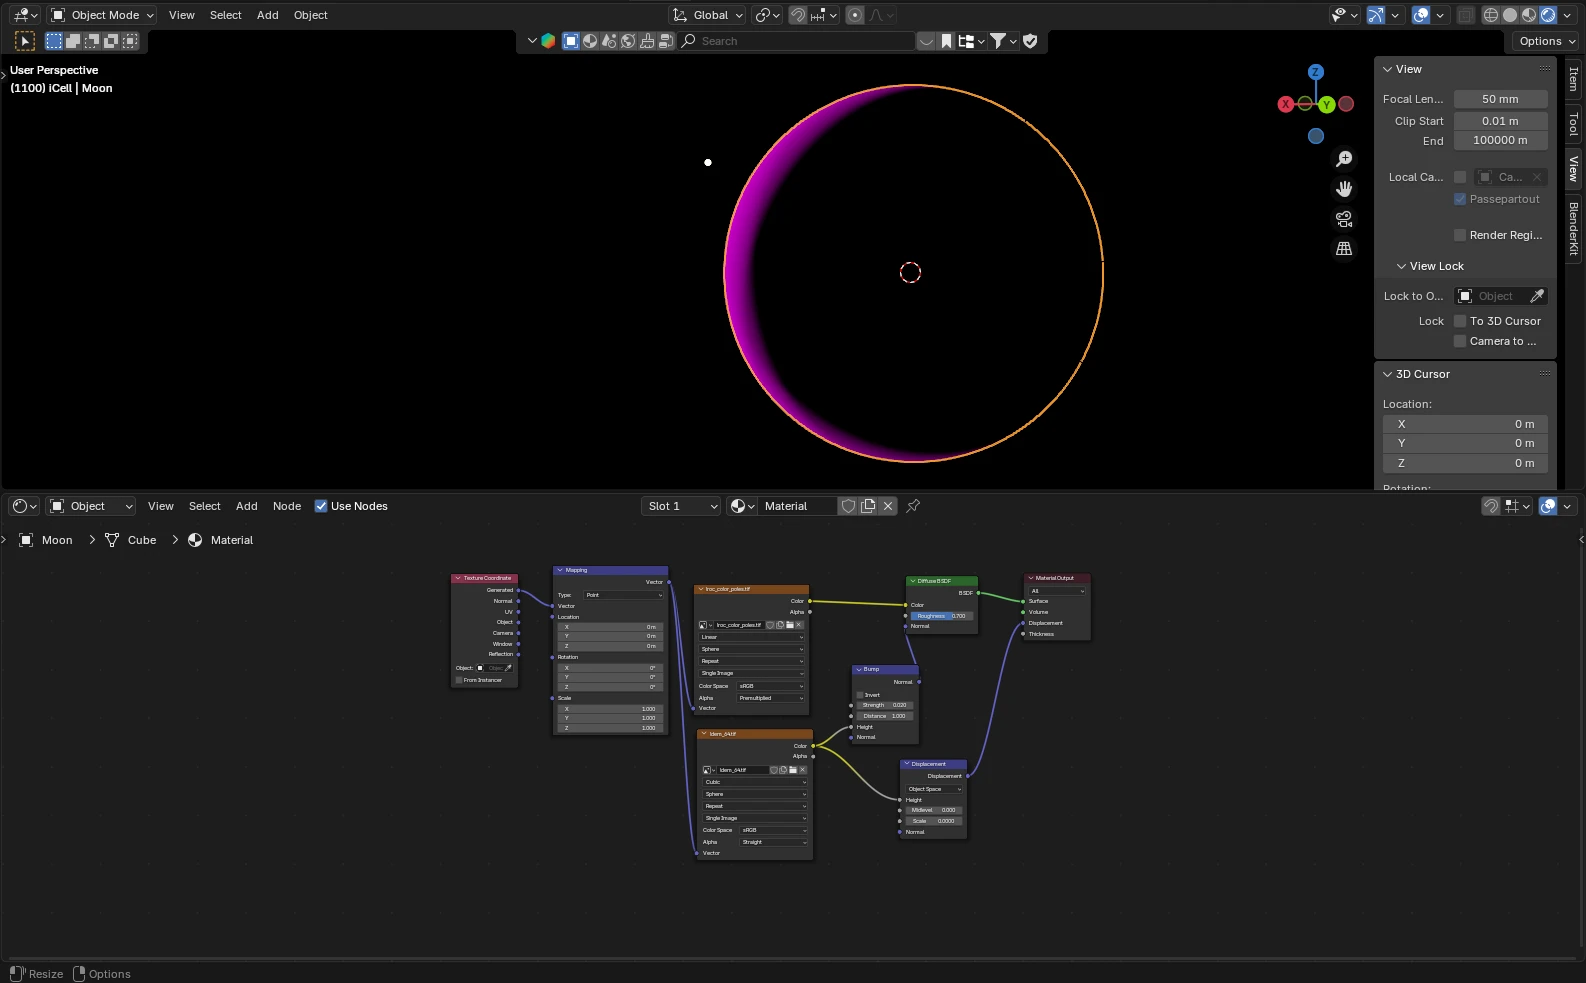This screenshot has width=1586, height=983.
Task: Open the Add menu in 3D viewport header
Action: click(x=267, y=15)
